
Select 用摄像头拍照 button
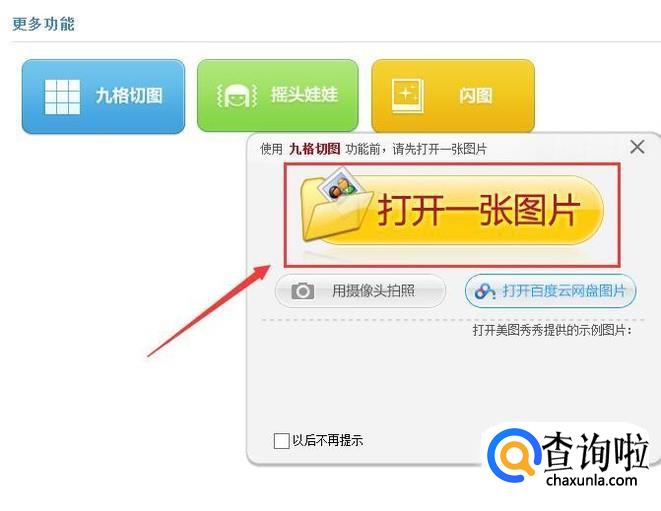point(360,291)
